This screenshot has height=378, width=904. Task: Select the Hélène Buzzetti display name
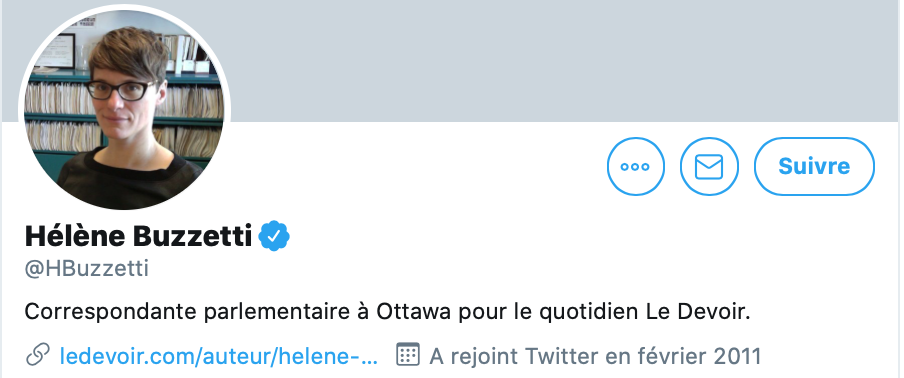pyautogui.click(x=139, y=236)
